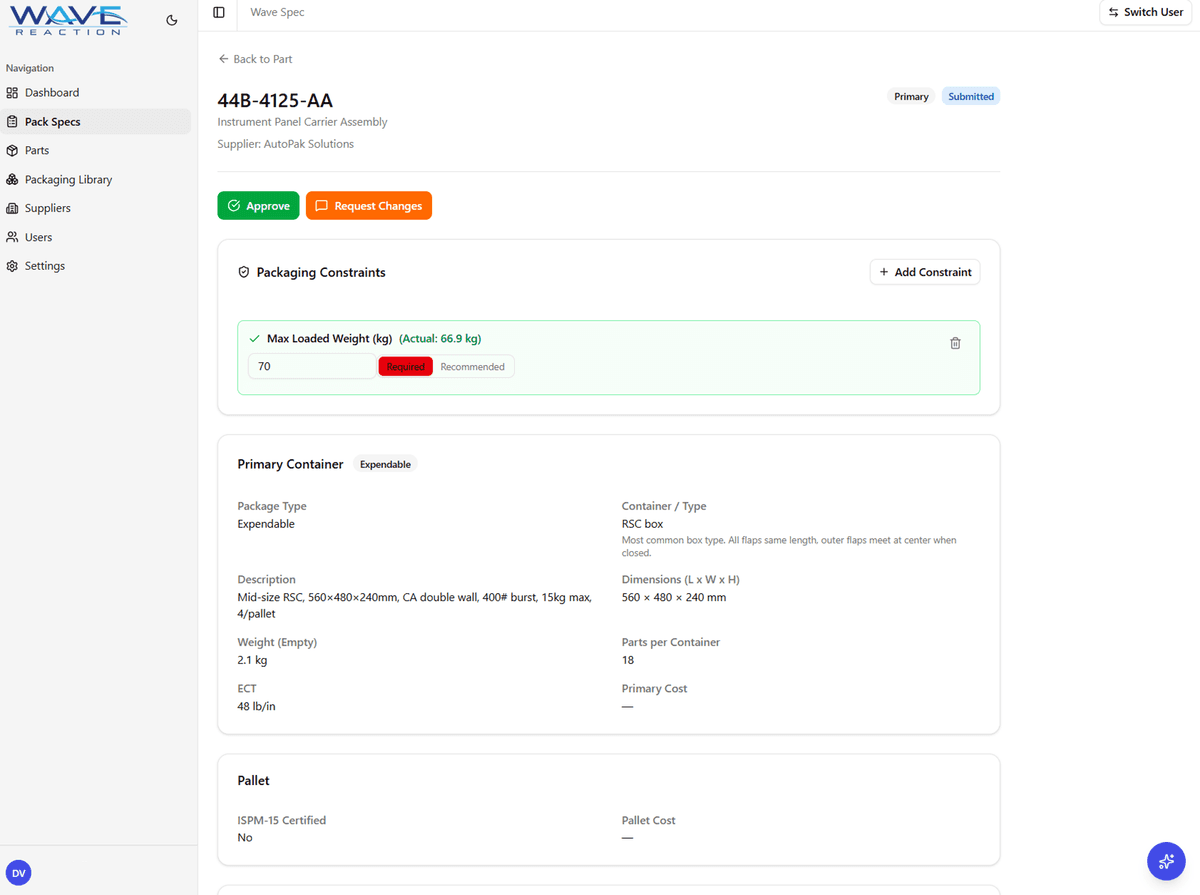The width and height of the screenshot is (1200, 895).
Task: Delete the Max Loaded Weight constraint
Action: [955, 342]
